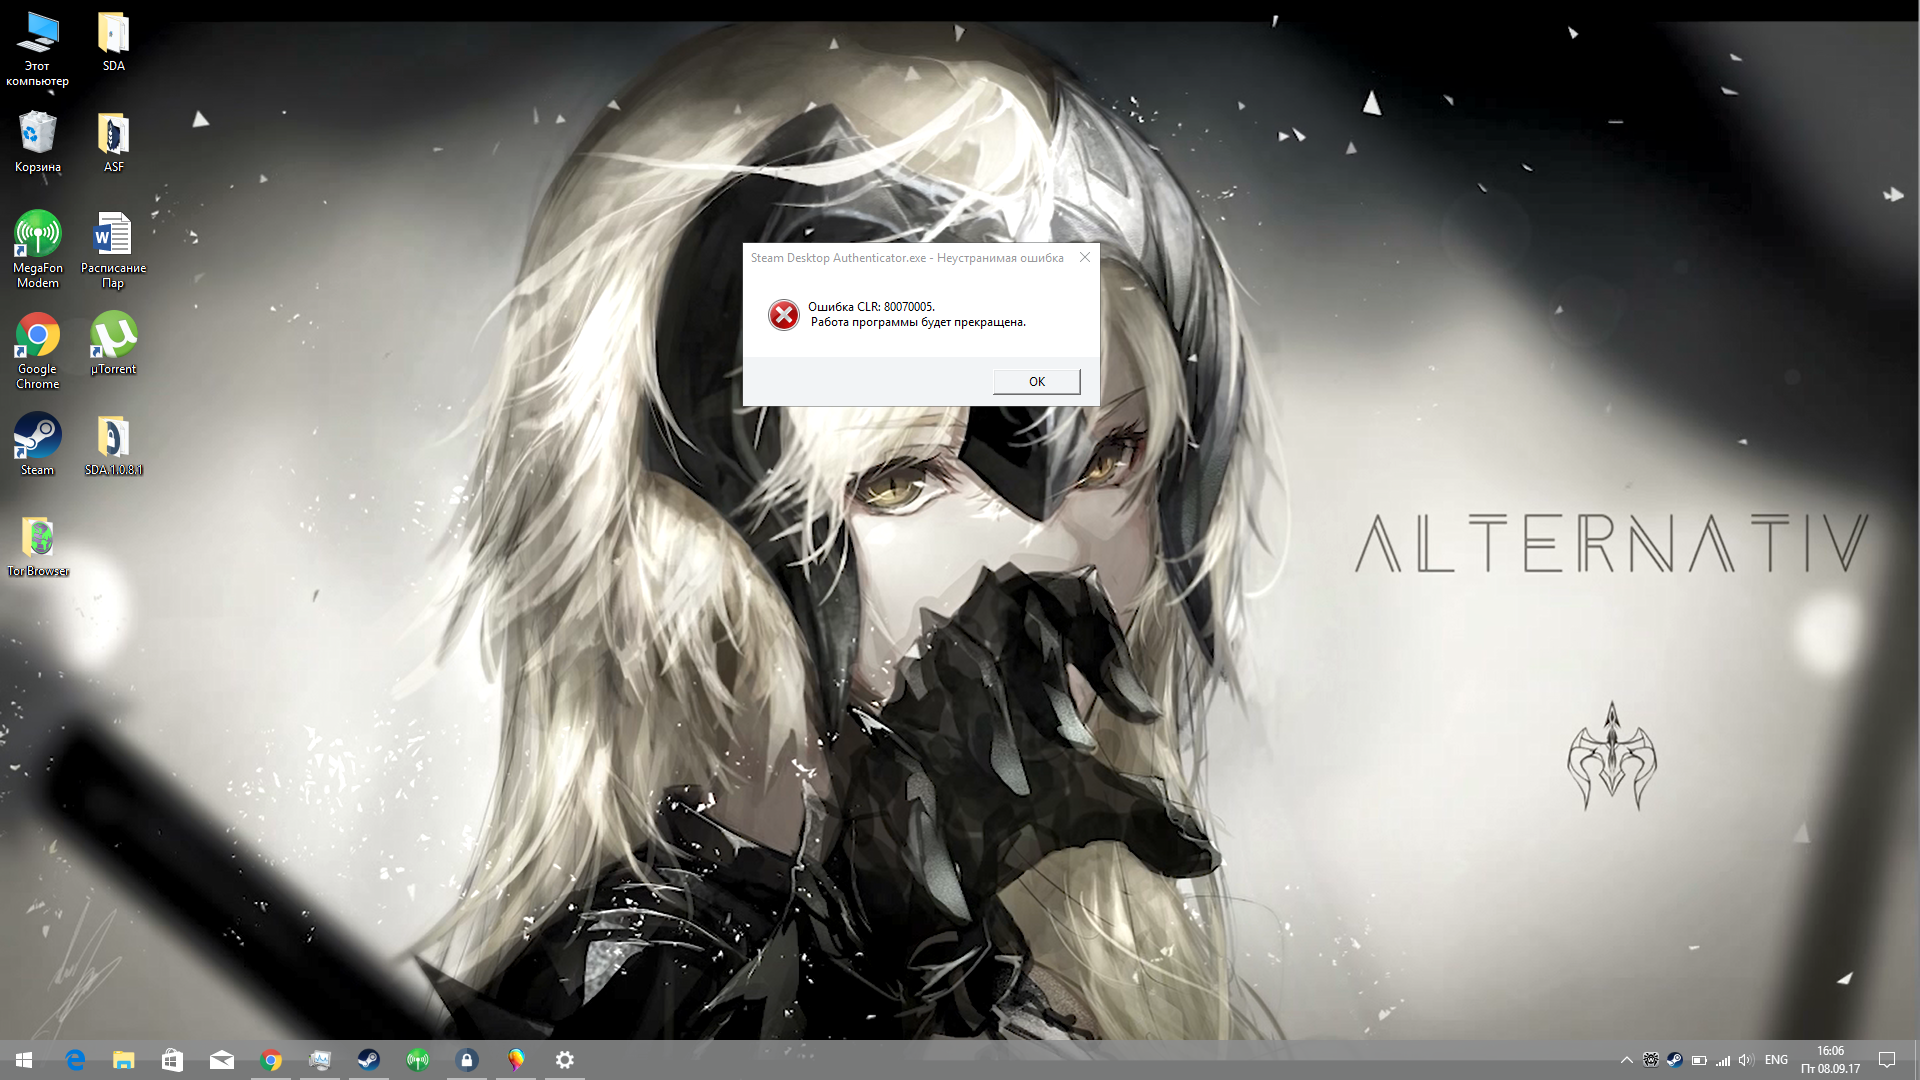The width and height of the screenshot is (1920, 1080).
Task: Select the µTorrent desktop shortcut
Action: click(114, 344)
